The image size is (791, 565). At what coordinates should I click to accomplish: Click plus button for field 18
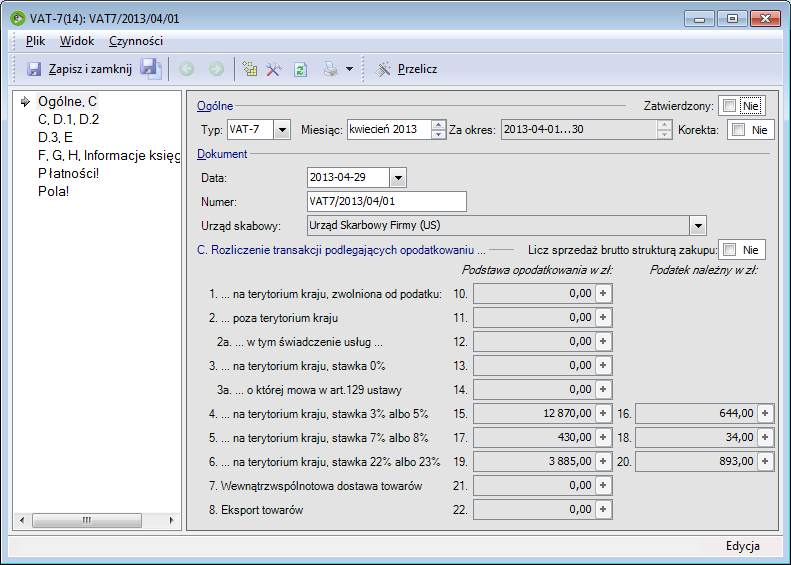(765, 437)
